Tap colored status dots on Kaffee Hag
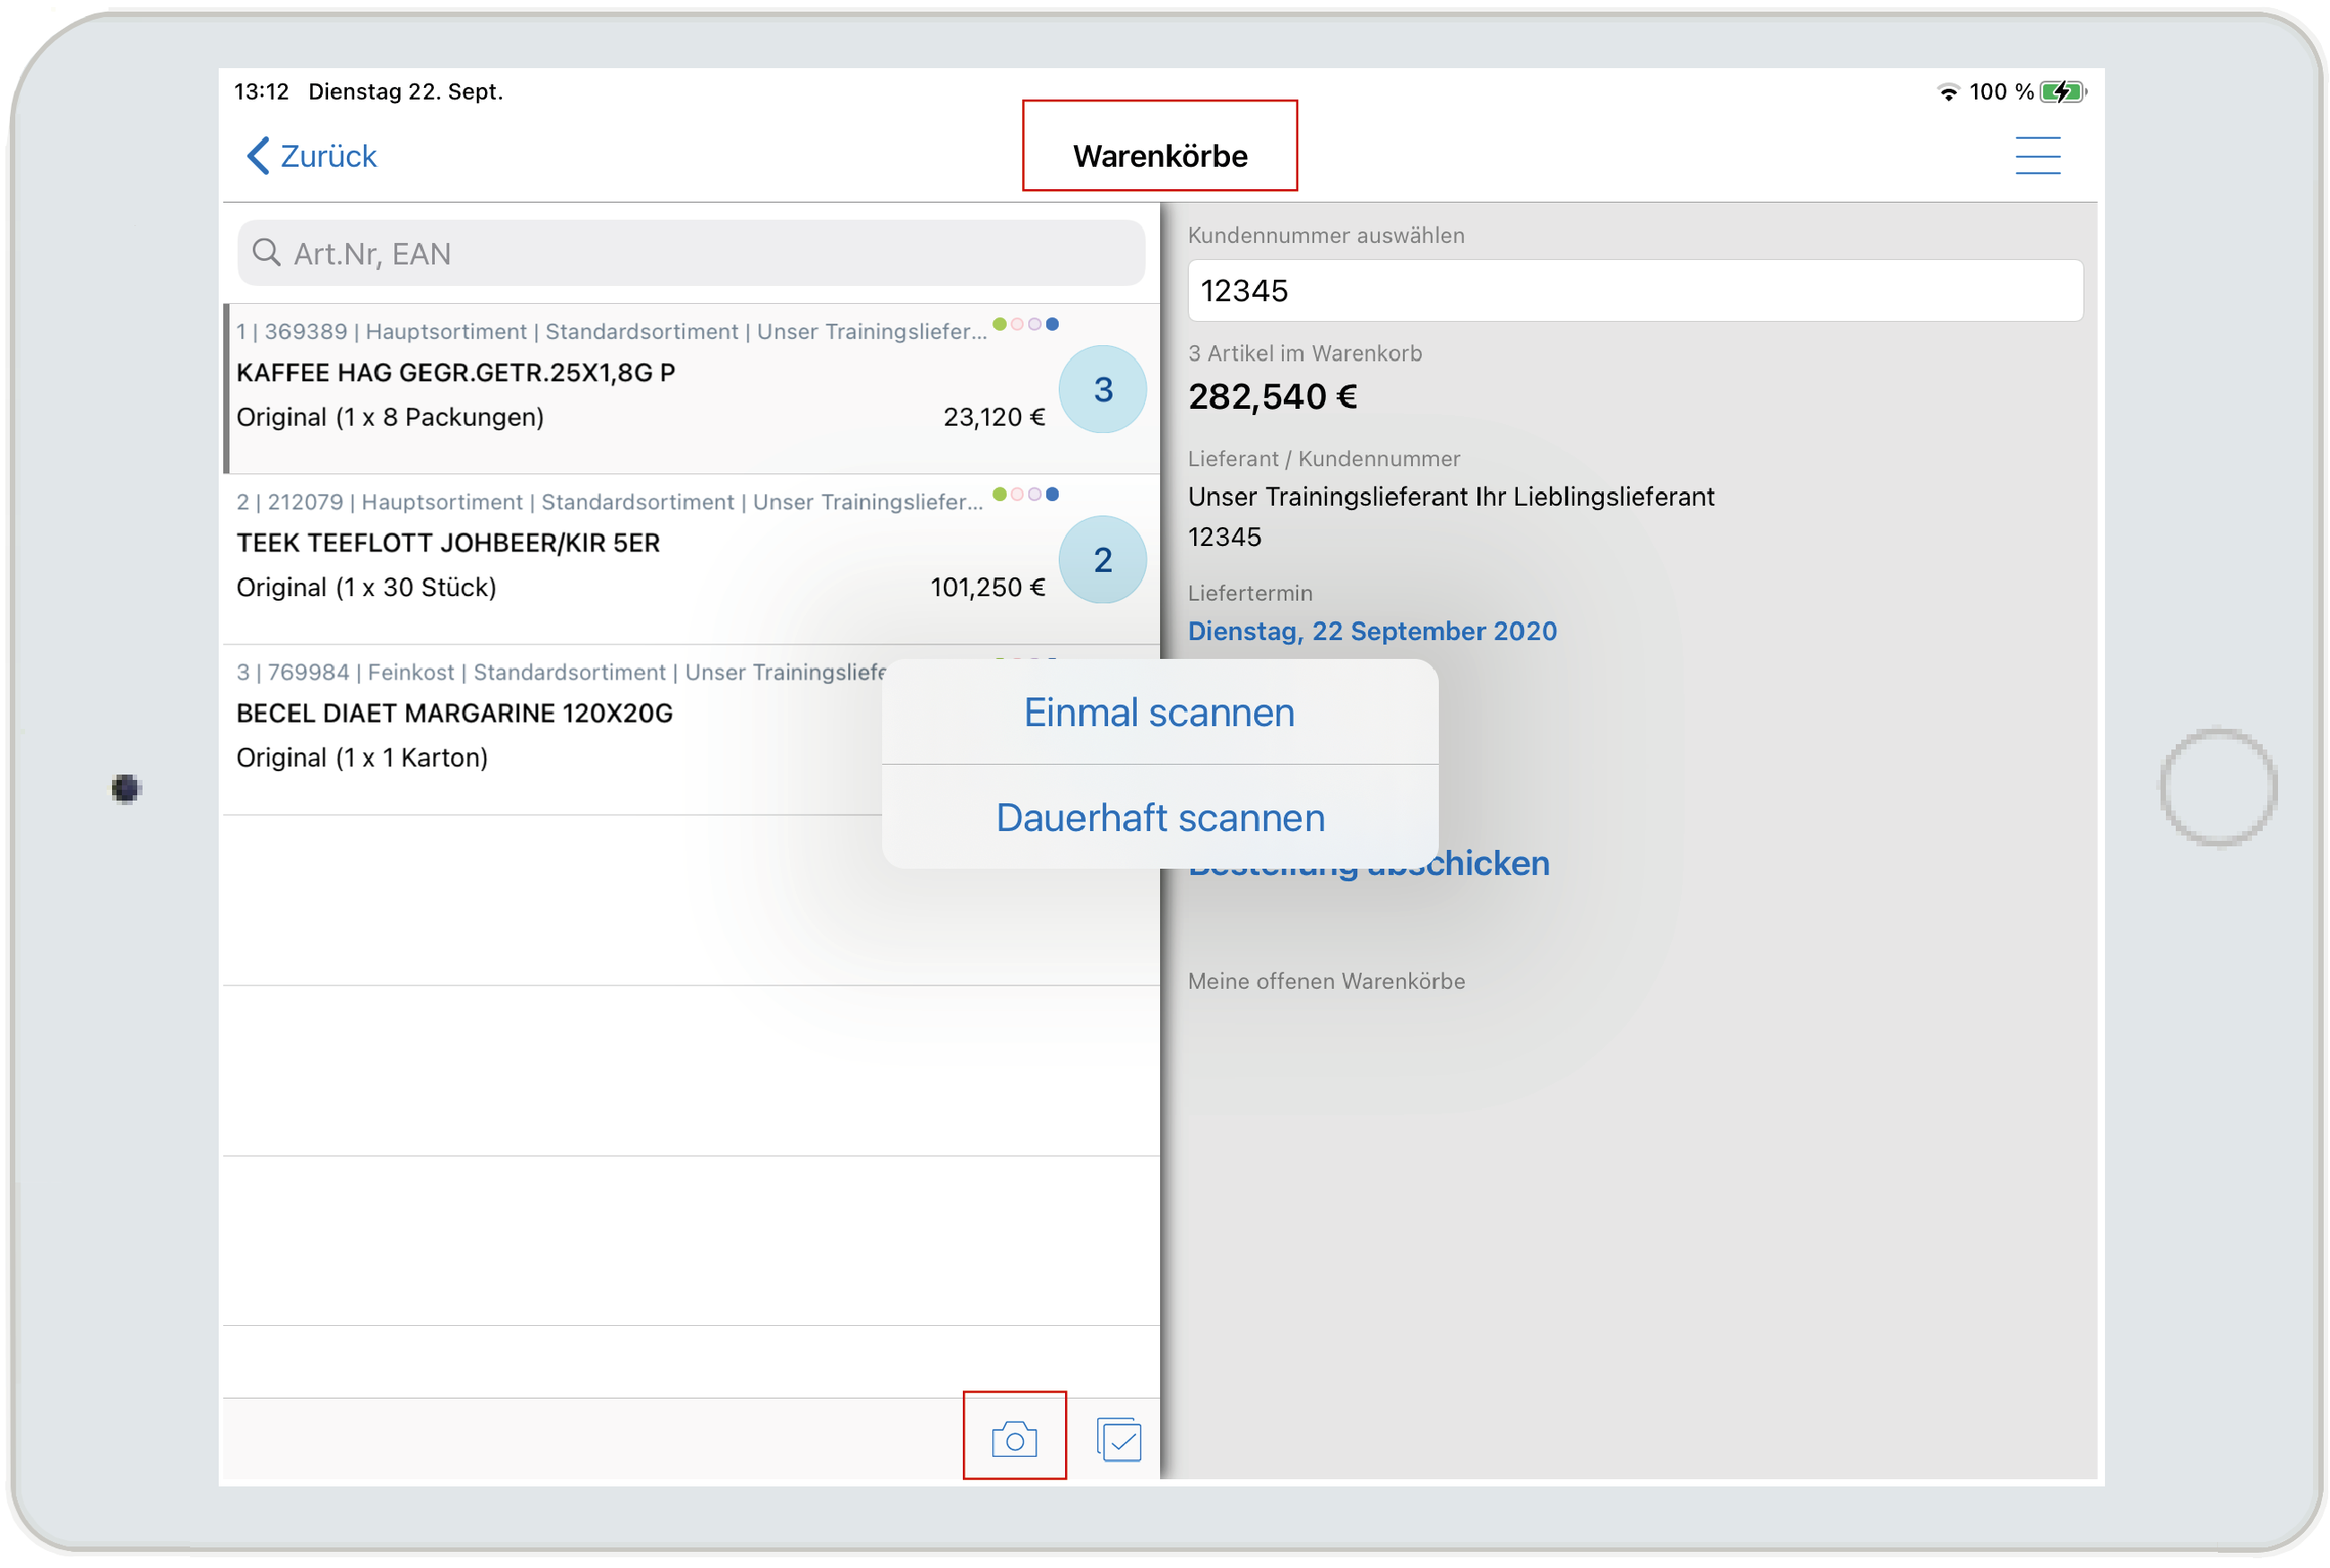The image size is (2330, 1568). [x=1024, y=324]
